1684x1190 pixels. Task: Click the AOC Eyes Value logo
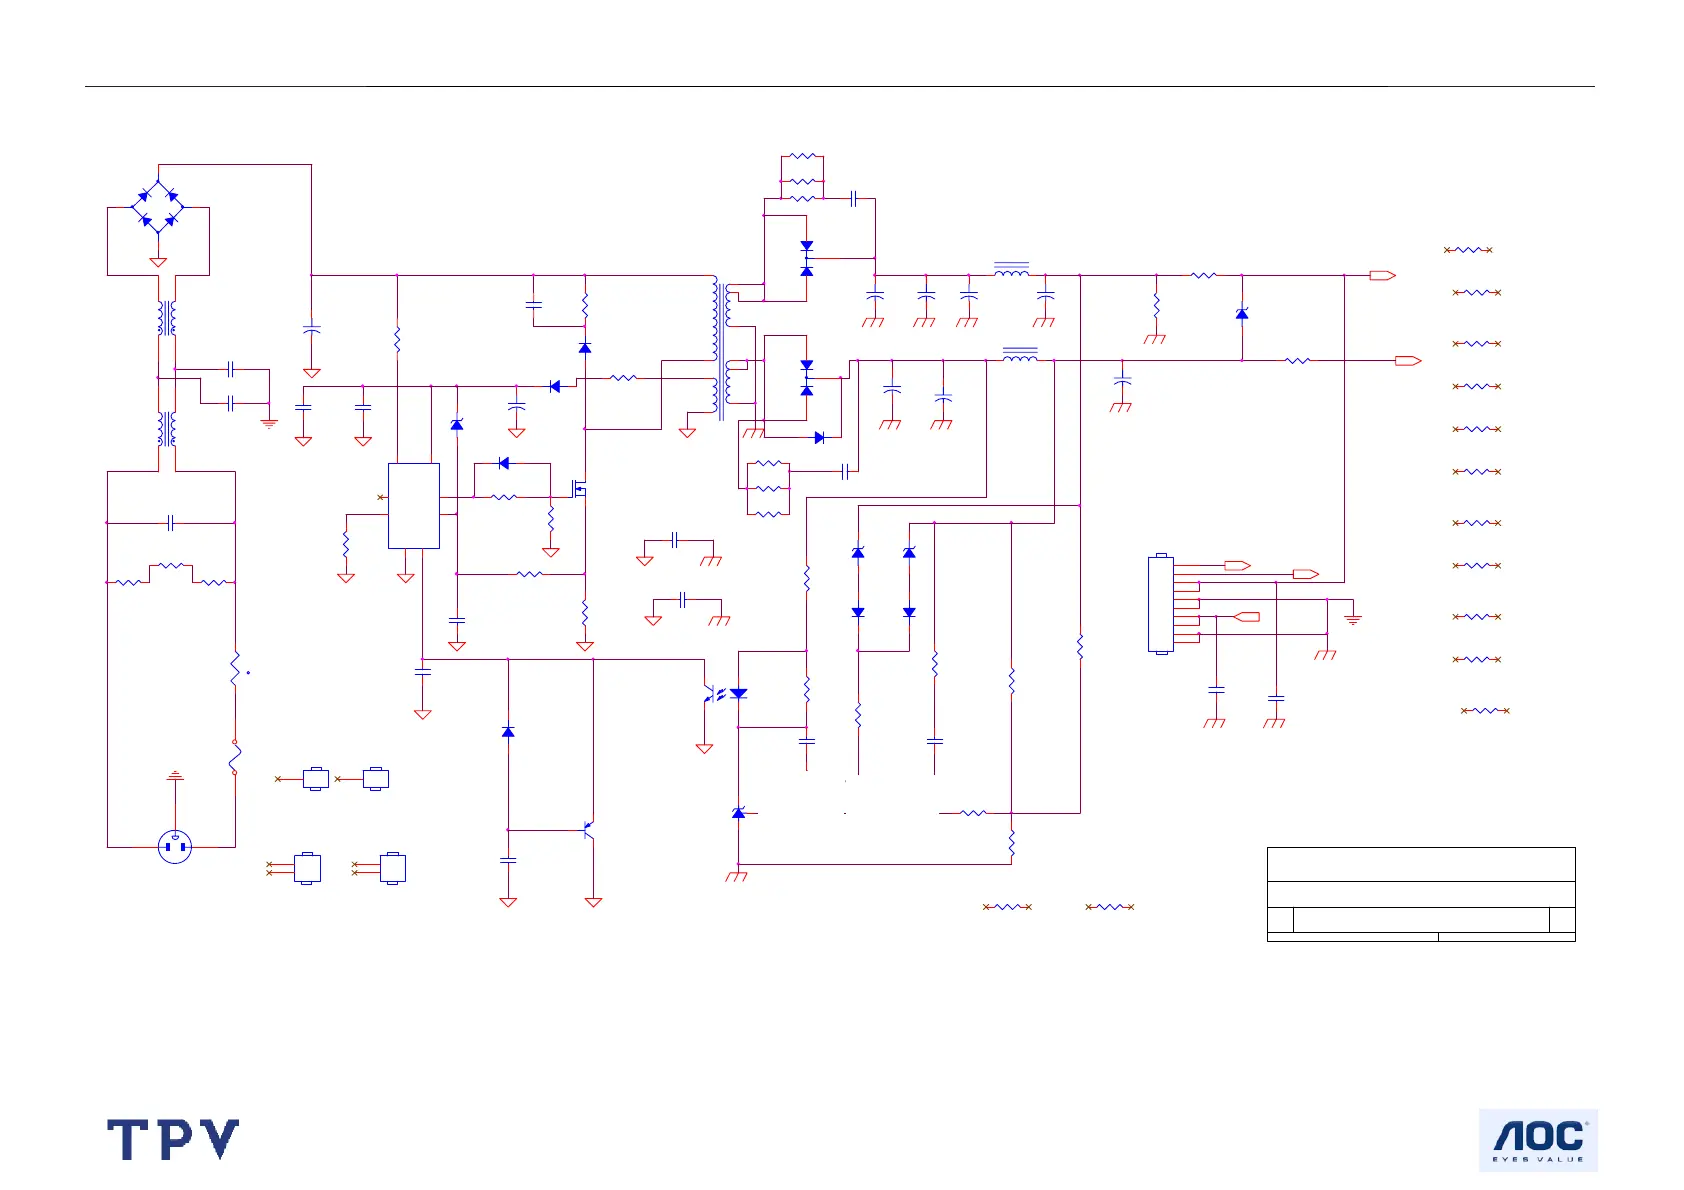[x=1538, y=1140]
